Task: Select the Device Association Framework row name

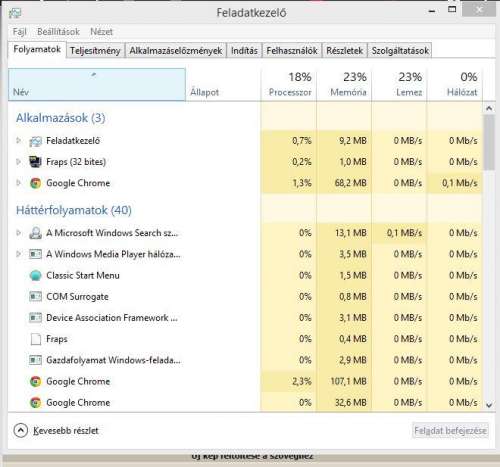Action: point(112,318)
